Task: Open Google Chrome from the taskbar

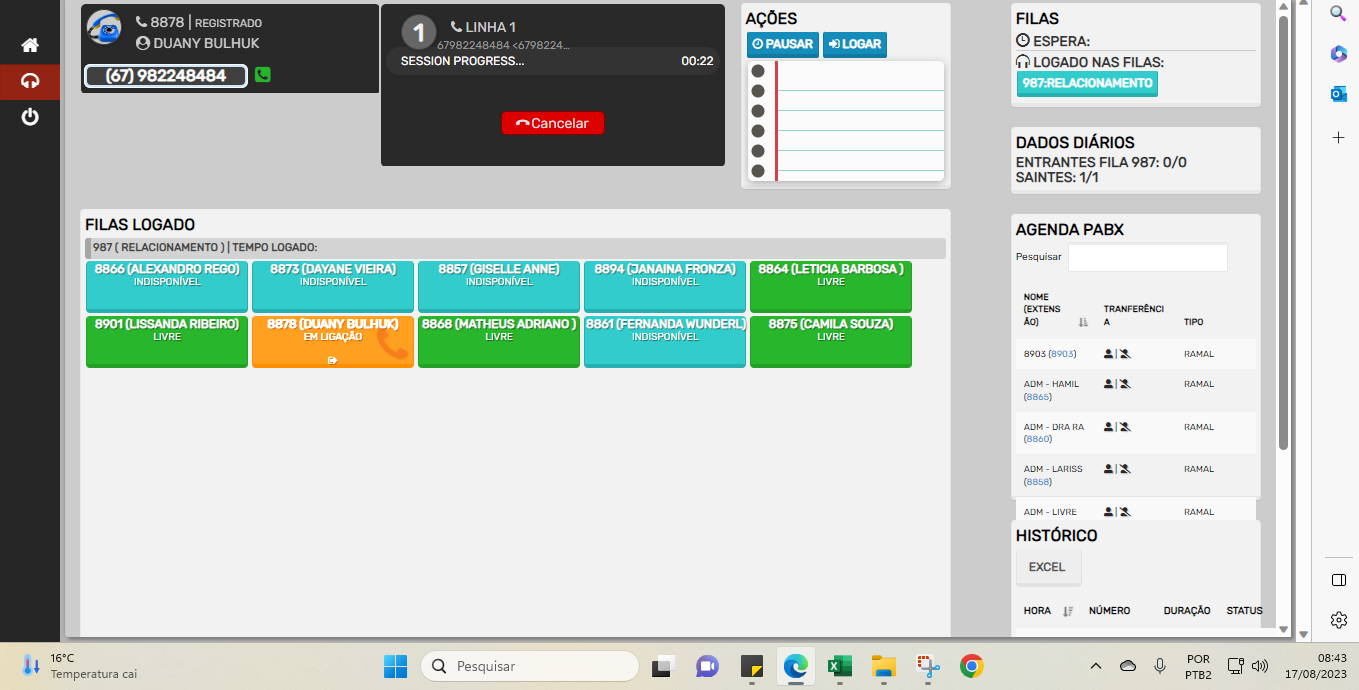Action: [x=971, y=666]
